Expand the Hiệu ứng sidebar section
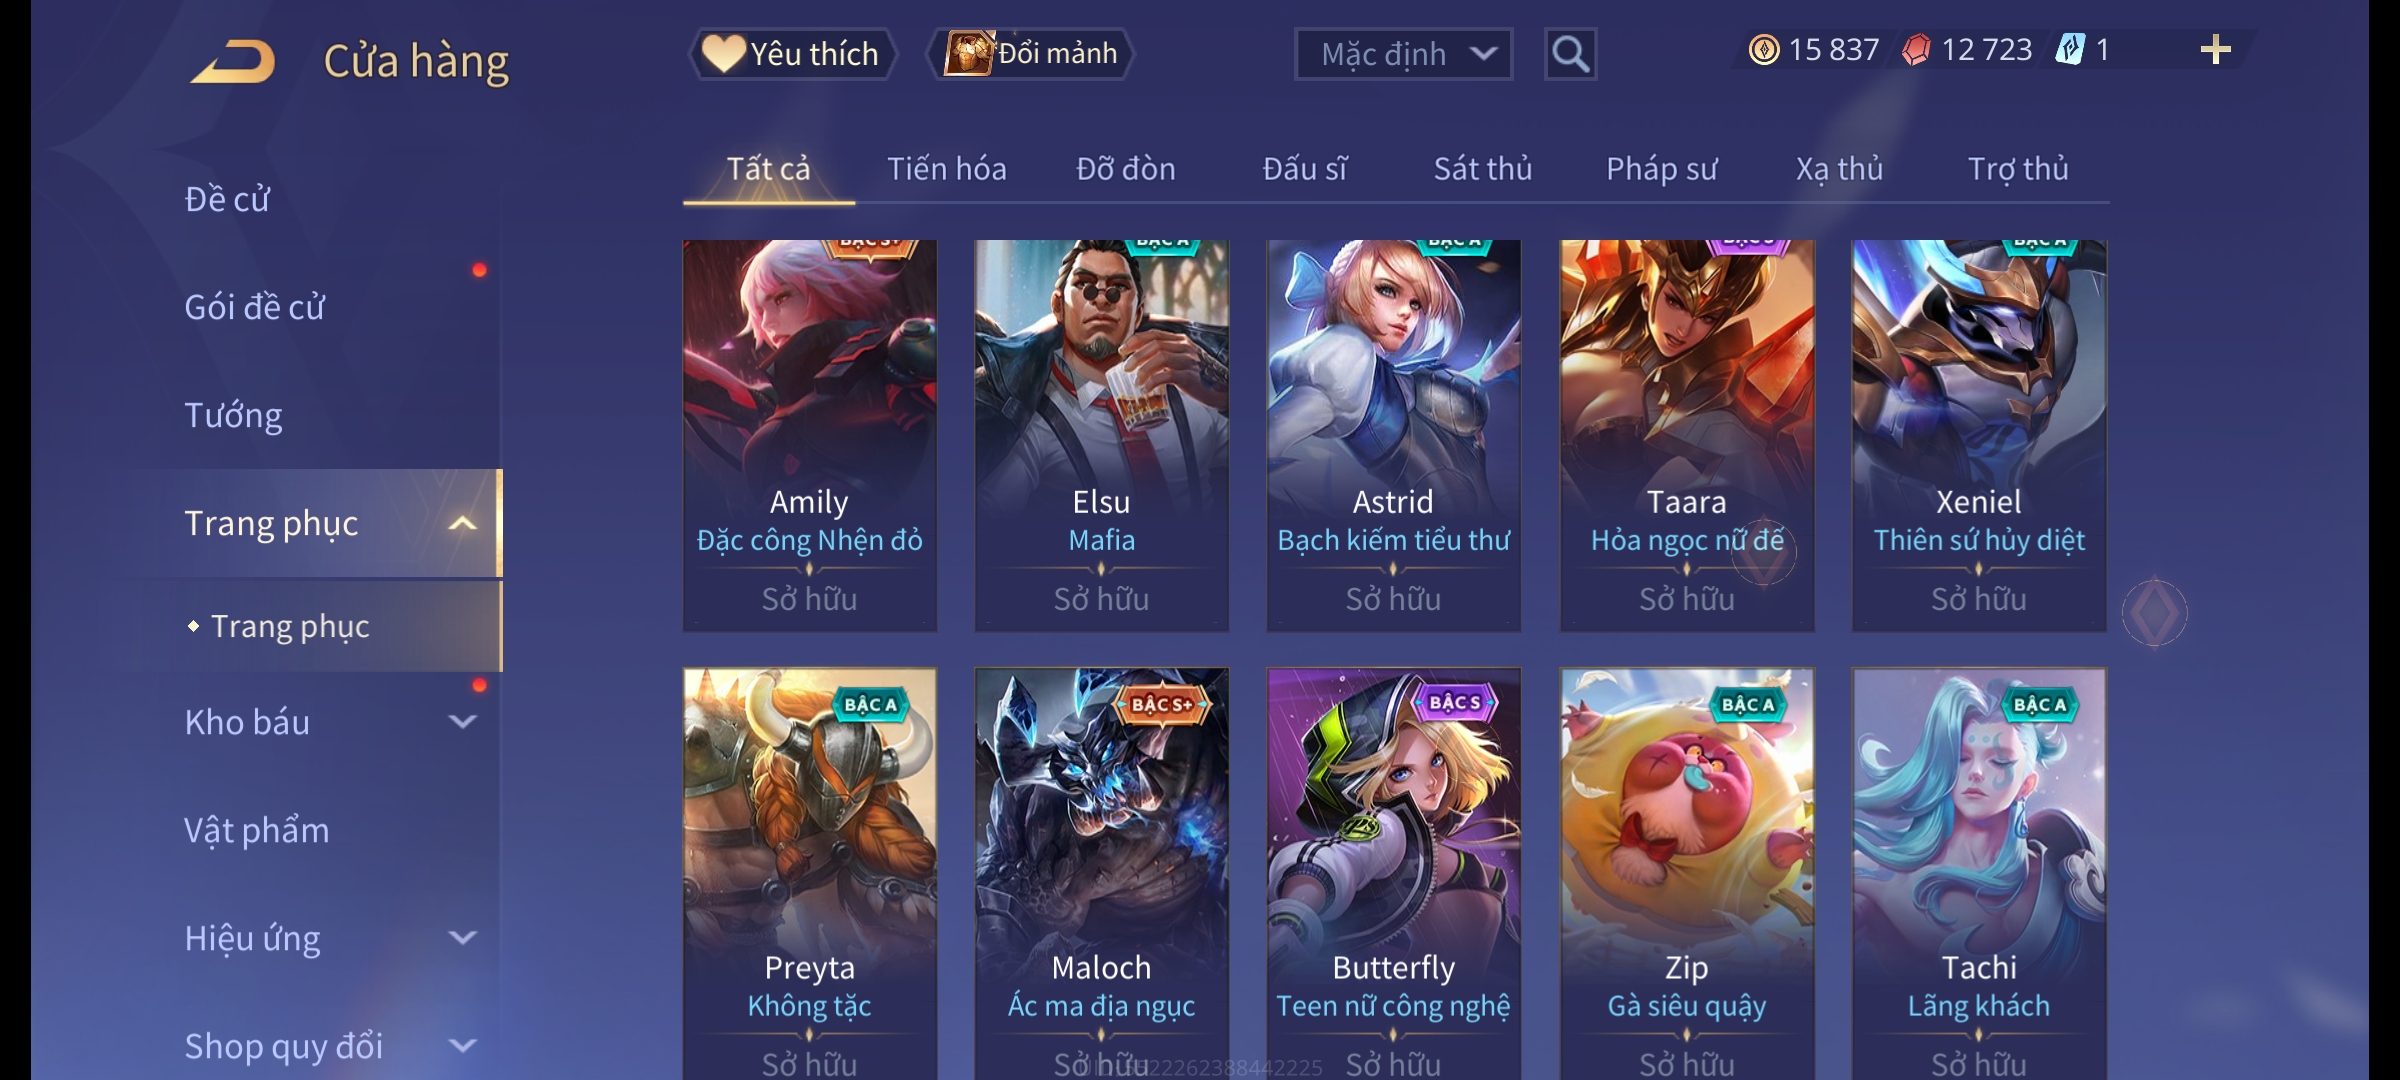Image resolution: width=2400 pixels, height=1080 pixels. (x=462, y=937)
